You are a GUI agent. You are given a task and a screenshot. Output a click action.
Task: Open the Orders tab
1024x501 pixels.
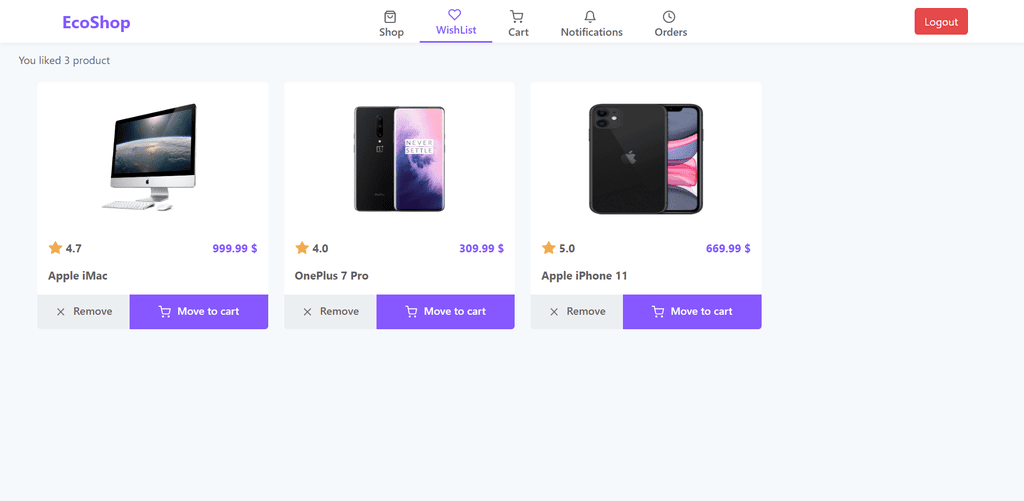click(x=671, y=22)
